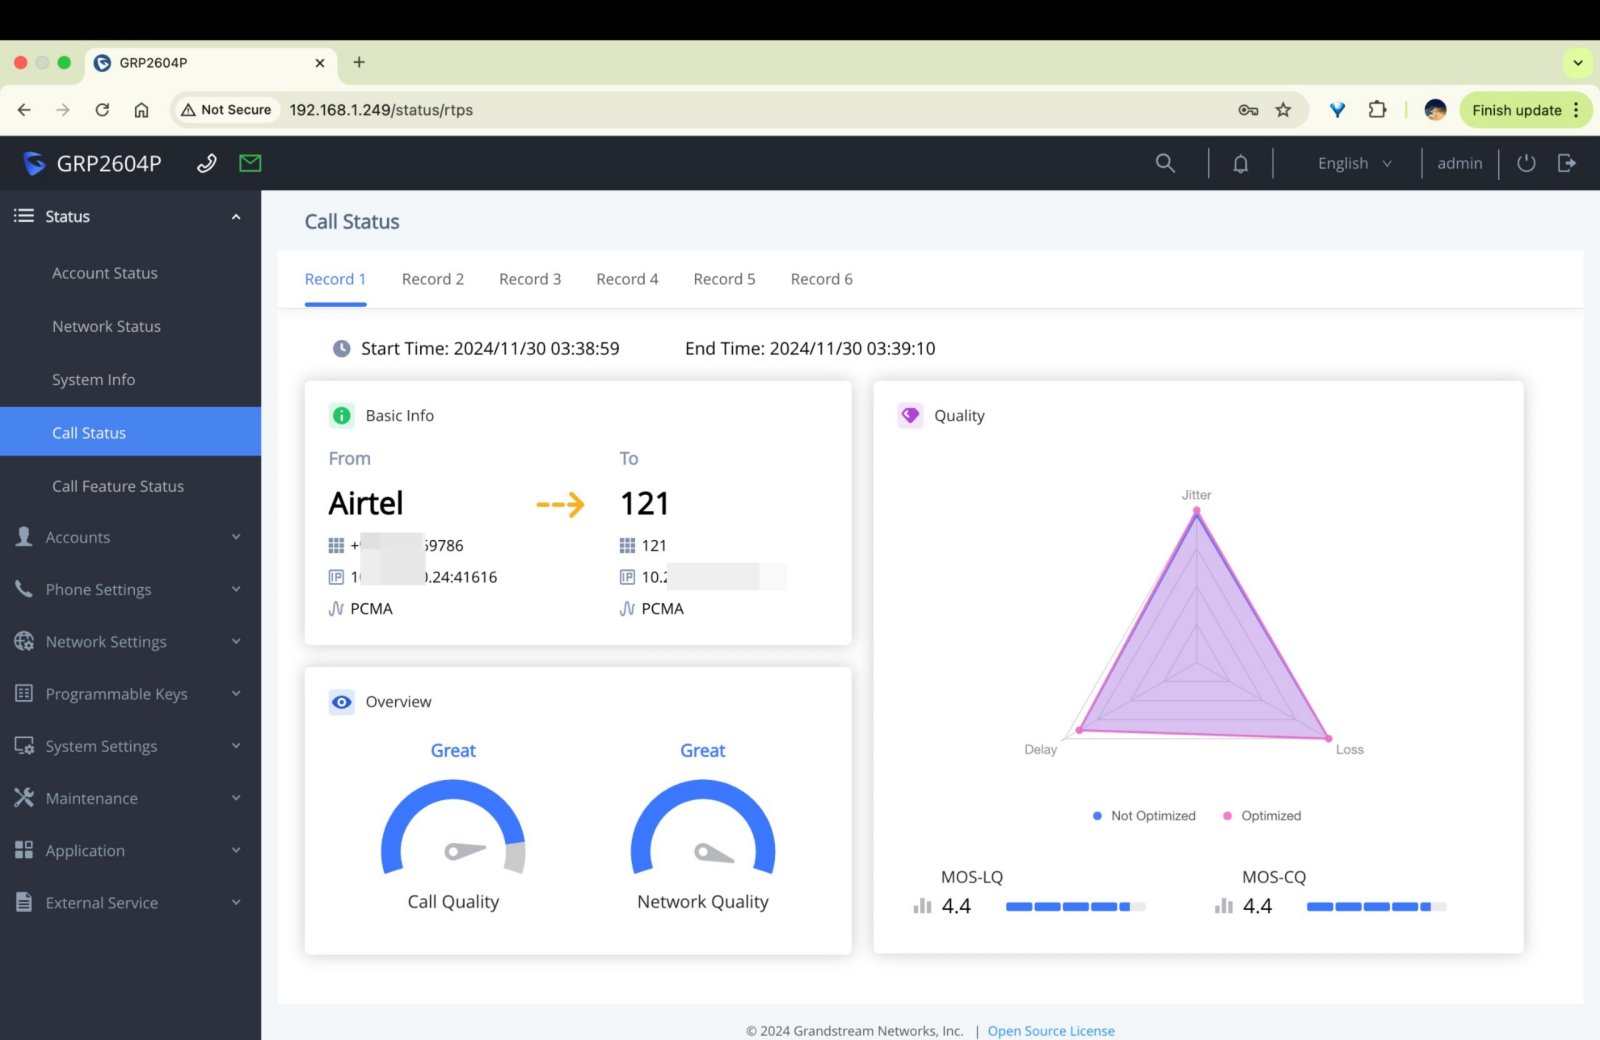
Task: Click the MOS-CQ bar chart icon
Action: [1223, 906]
